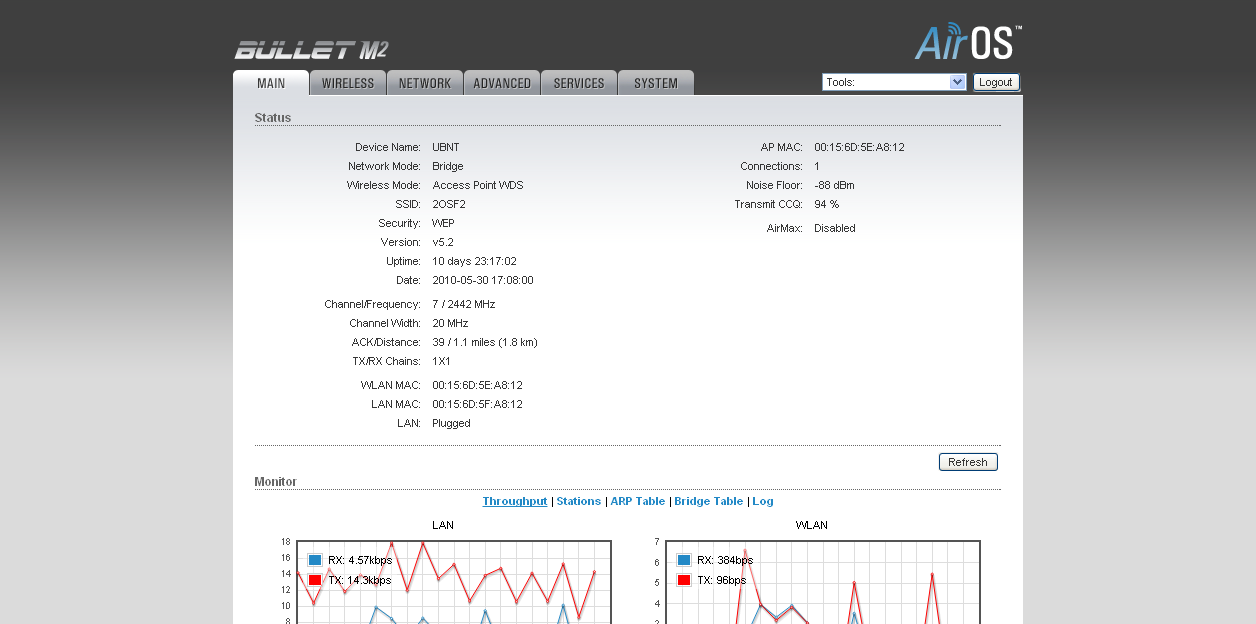Open the System tab
The height and width of the screenshot is (624, 1256).
[x=656, y=83]
